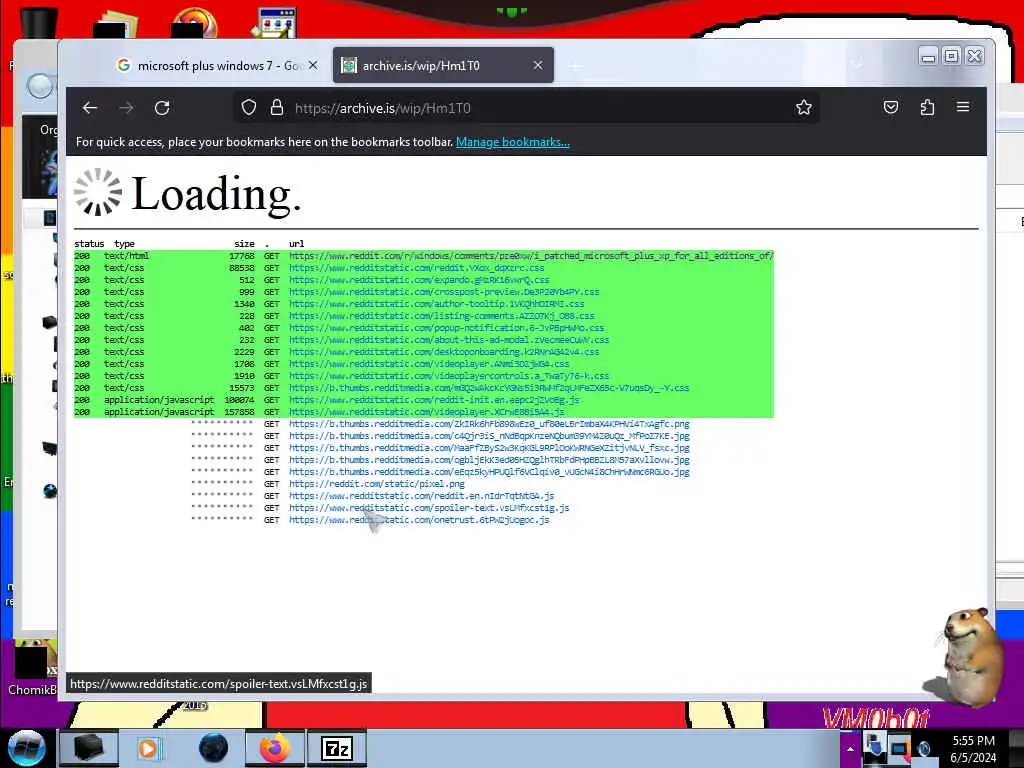Save page to Pocket

point(891,107)
